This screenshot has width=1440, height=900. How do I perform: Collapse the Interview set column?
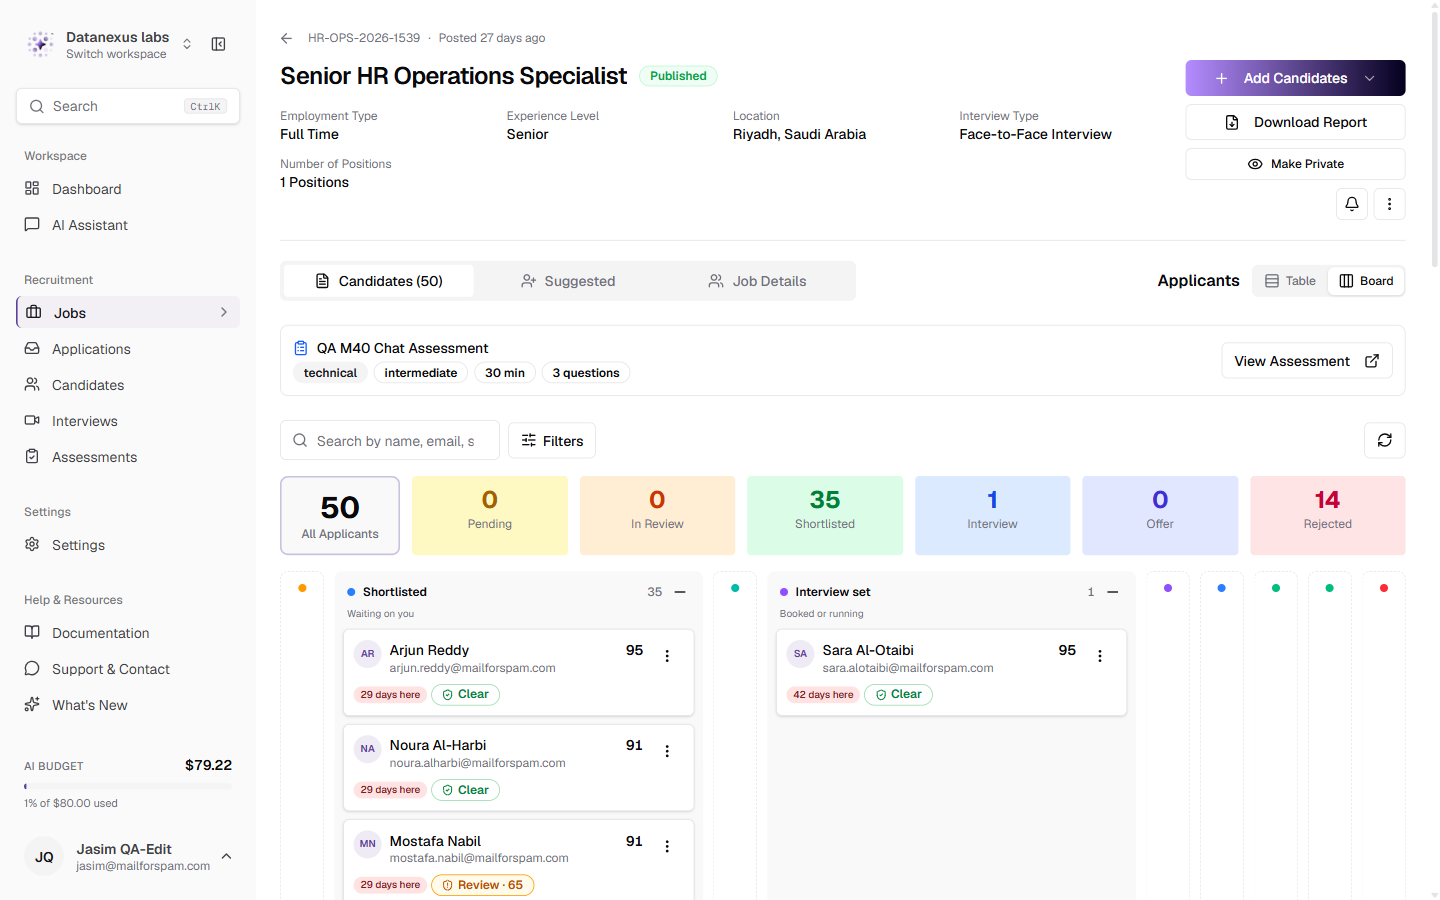point(1113,592)
